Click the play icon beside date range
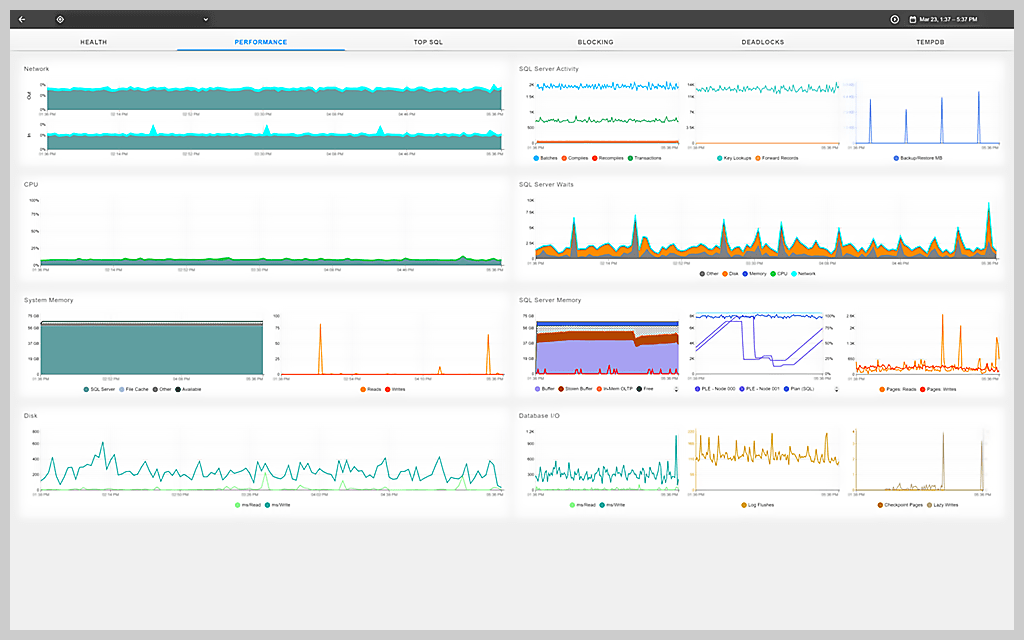The image size is (1024, 640). pyautogui.click(x=894, y=19)
